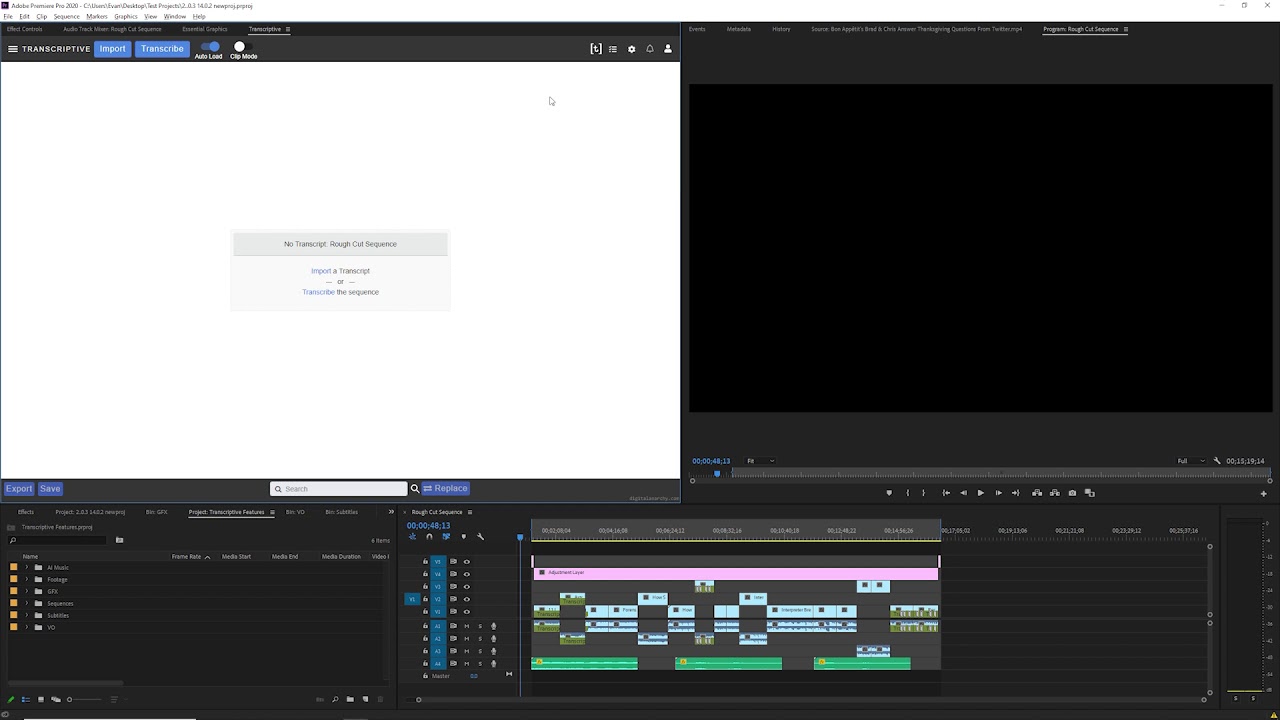This screenshot has width=1280, height=720.
Task: Open Transcriptive settings gear
Action: (x=631, y=49)
